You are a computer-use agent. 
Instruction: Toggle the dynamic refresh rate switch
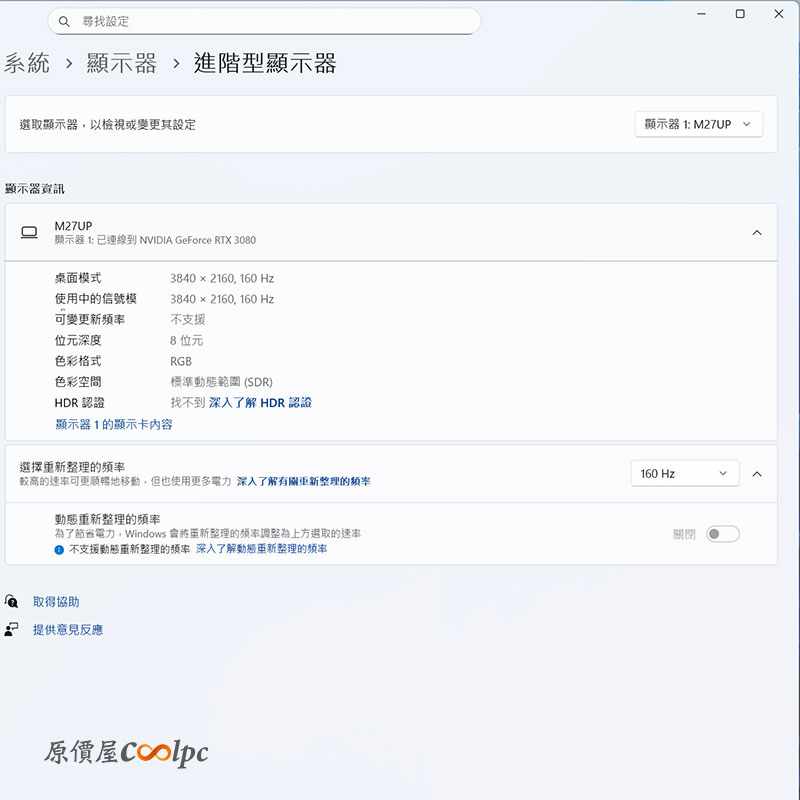pyautogui.click(x=722, y=534)
